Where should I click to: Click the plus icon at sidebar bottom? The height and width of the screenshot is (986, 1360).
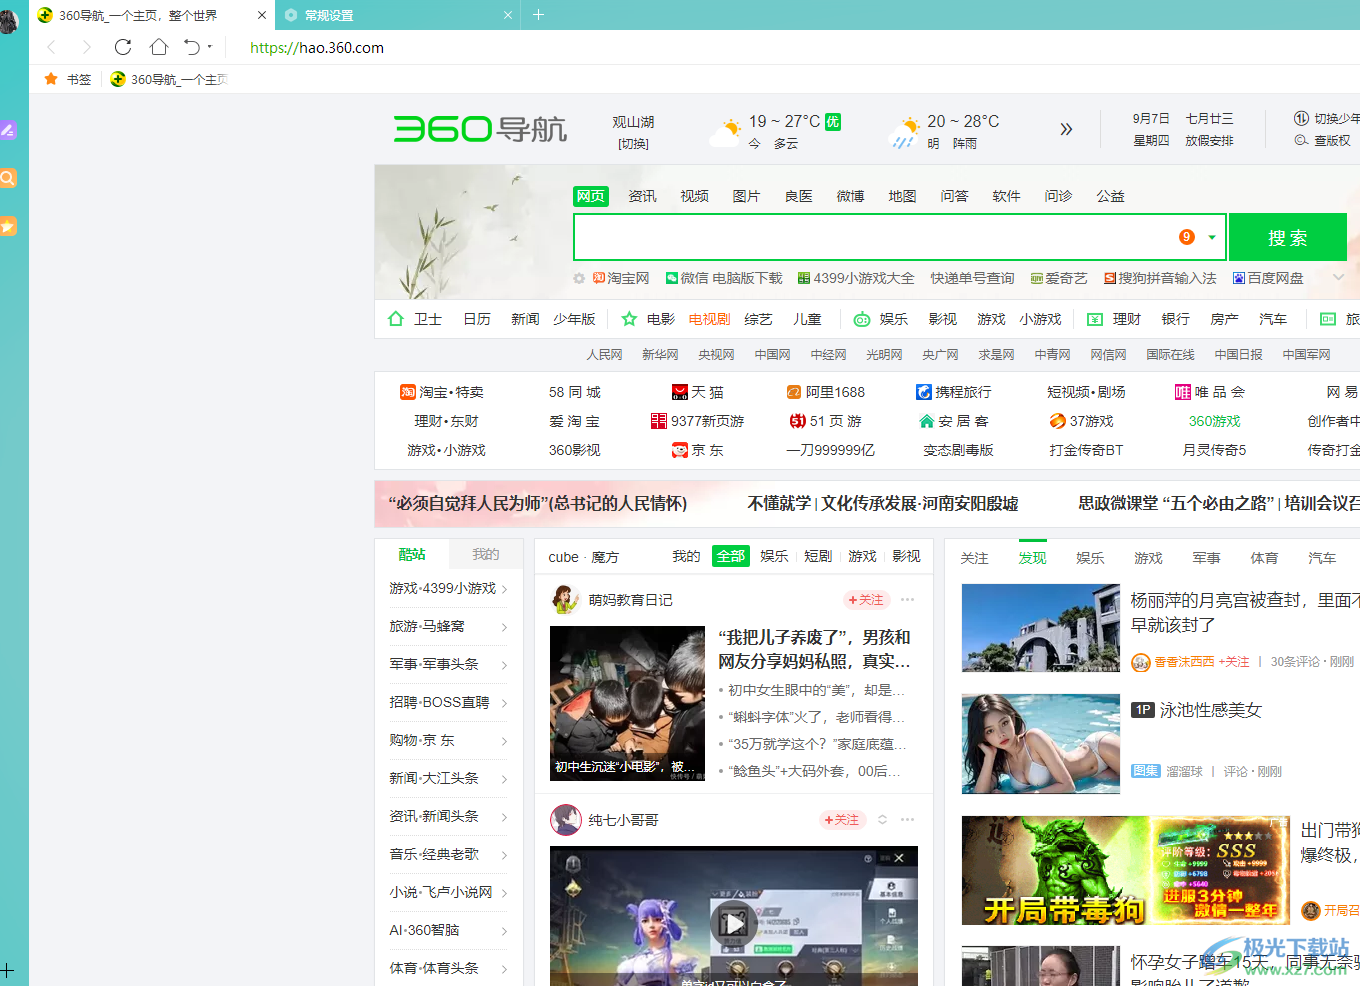(x=7, y=970)
